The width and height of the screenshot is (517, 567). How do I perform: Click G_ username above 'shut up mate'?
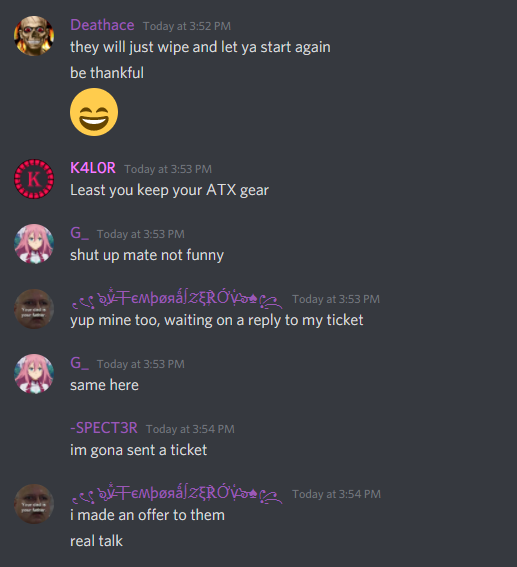click(80, 233)
